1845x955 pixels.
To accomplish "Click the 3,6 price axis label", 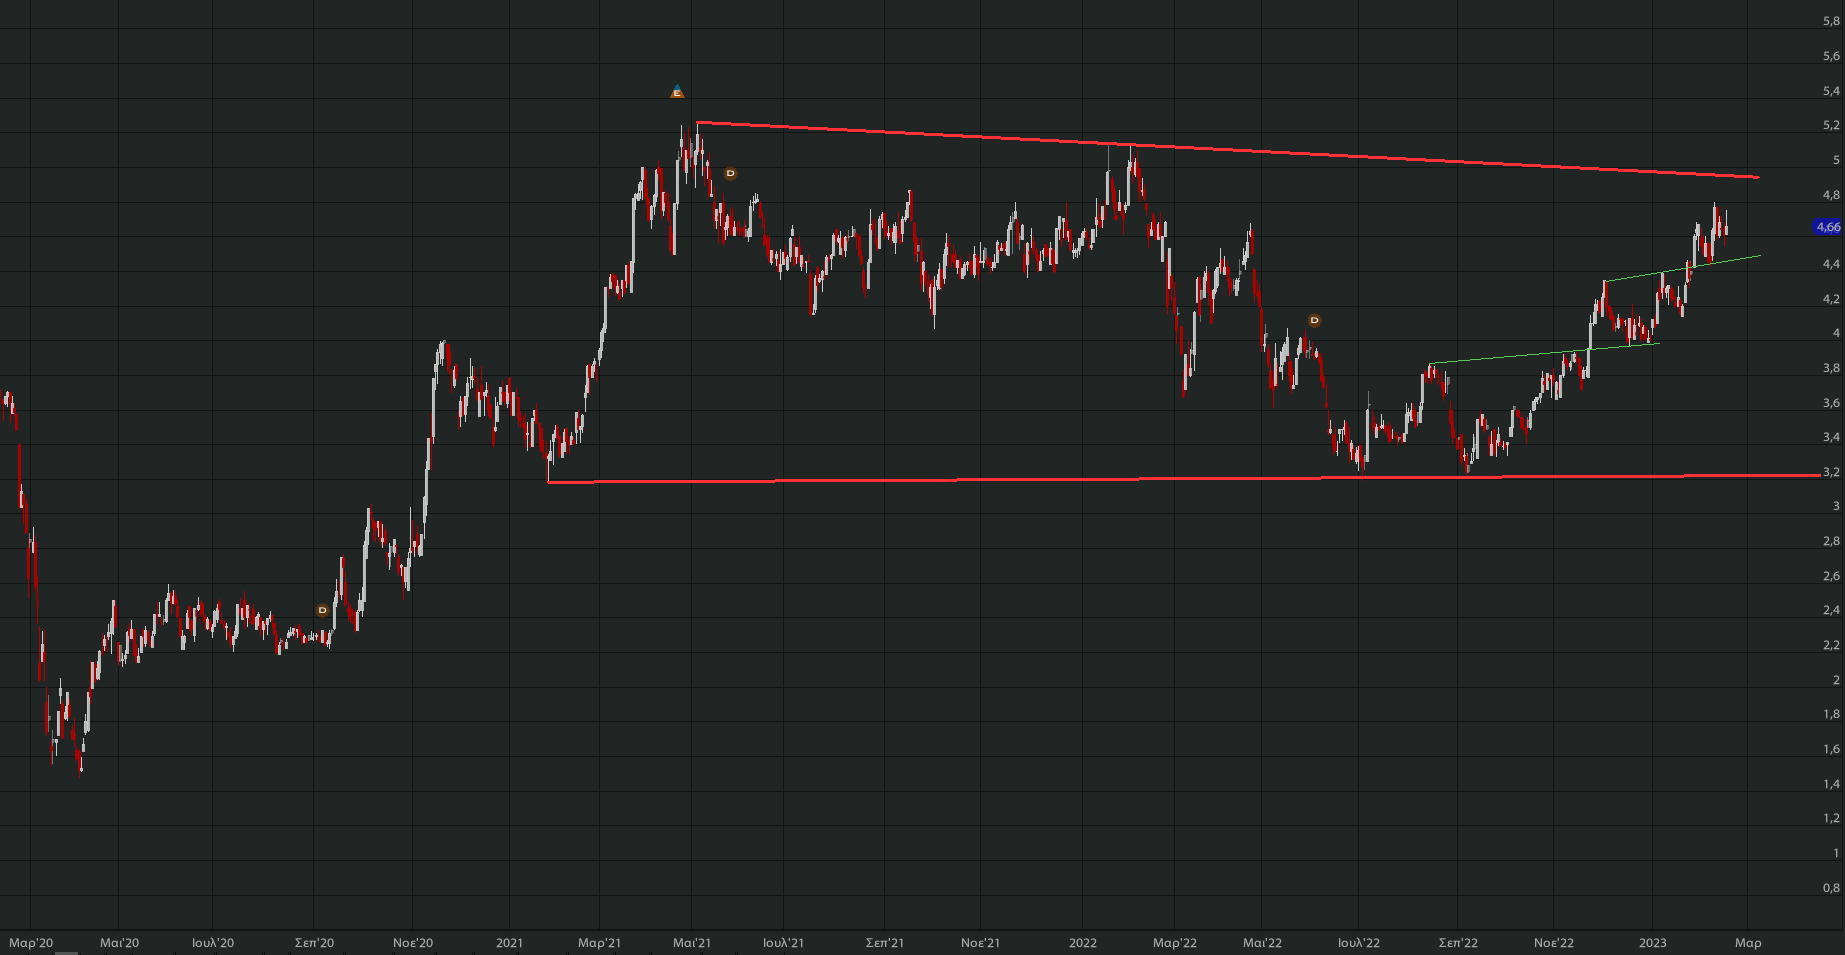I will pos(1831,403).
